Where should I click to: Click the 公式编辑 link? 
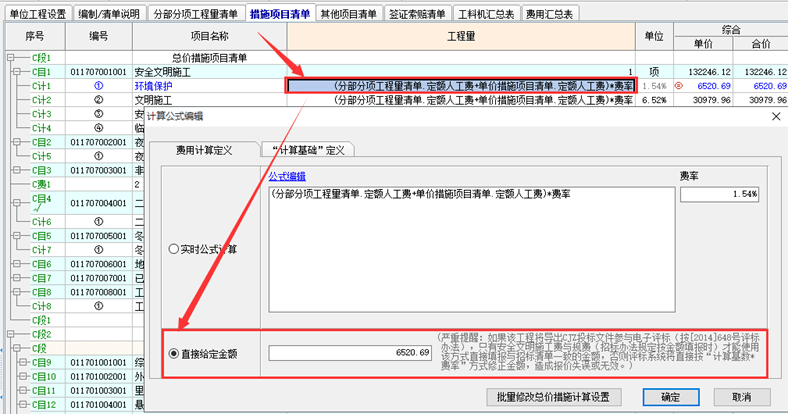click(287, 176)
